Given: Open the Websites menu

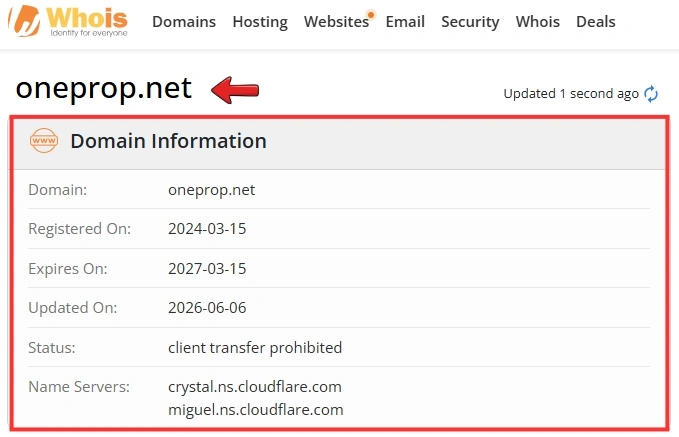Looking at the screenshot, I should pyautogui.click(x=336, y=22).
